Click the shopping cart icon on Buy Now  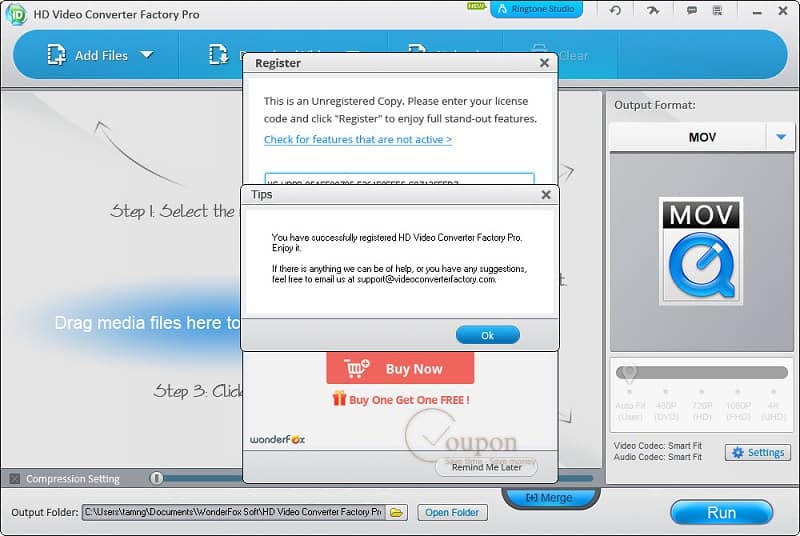point(357,368)
